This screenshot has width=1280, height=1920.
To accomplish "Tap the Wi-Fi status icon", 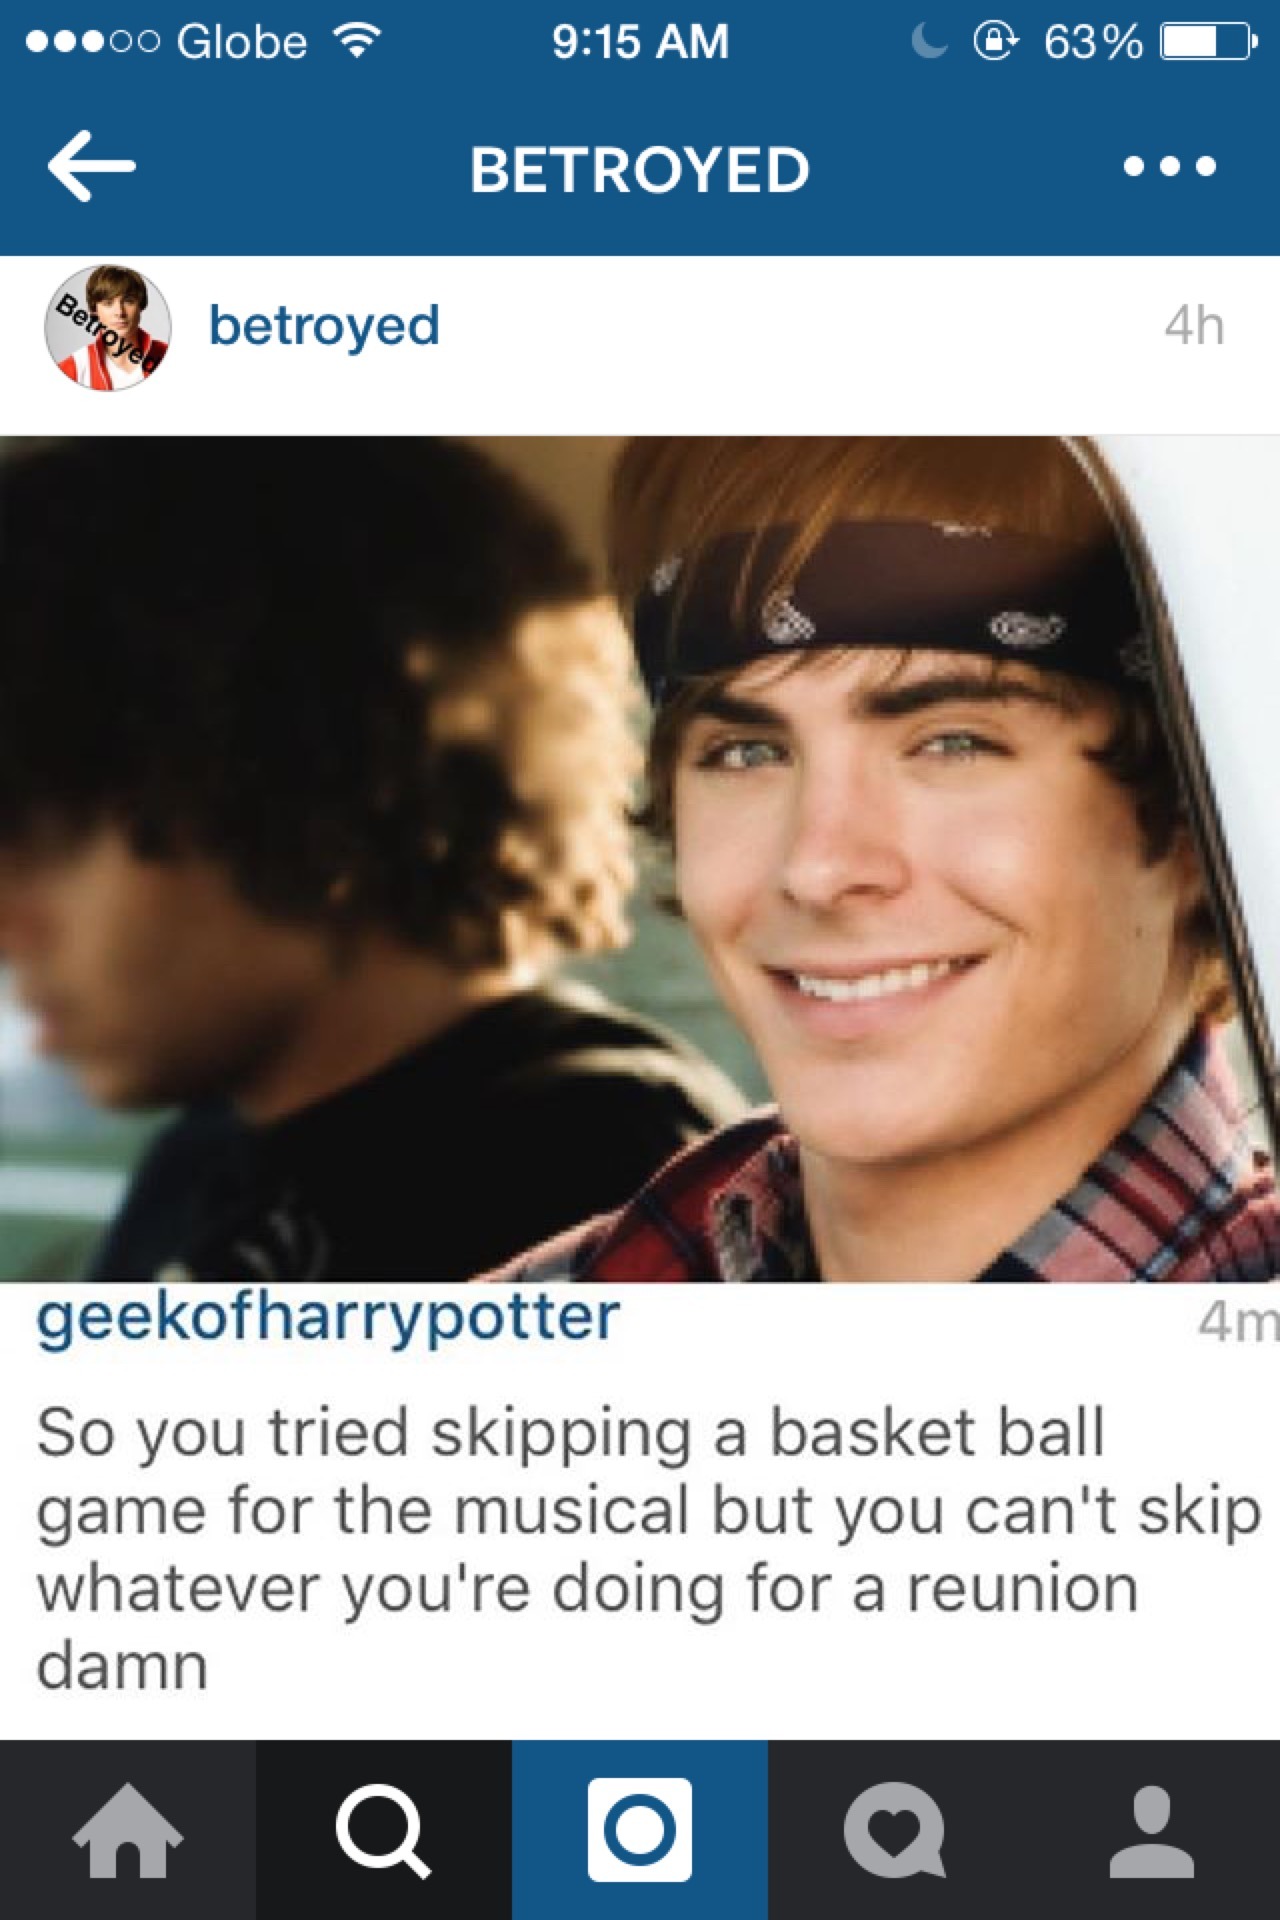I will pyautogui.click(x=357, y=41).
